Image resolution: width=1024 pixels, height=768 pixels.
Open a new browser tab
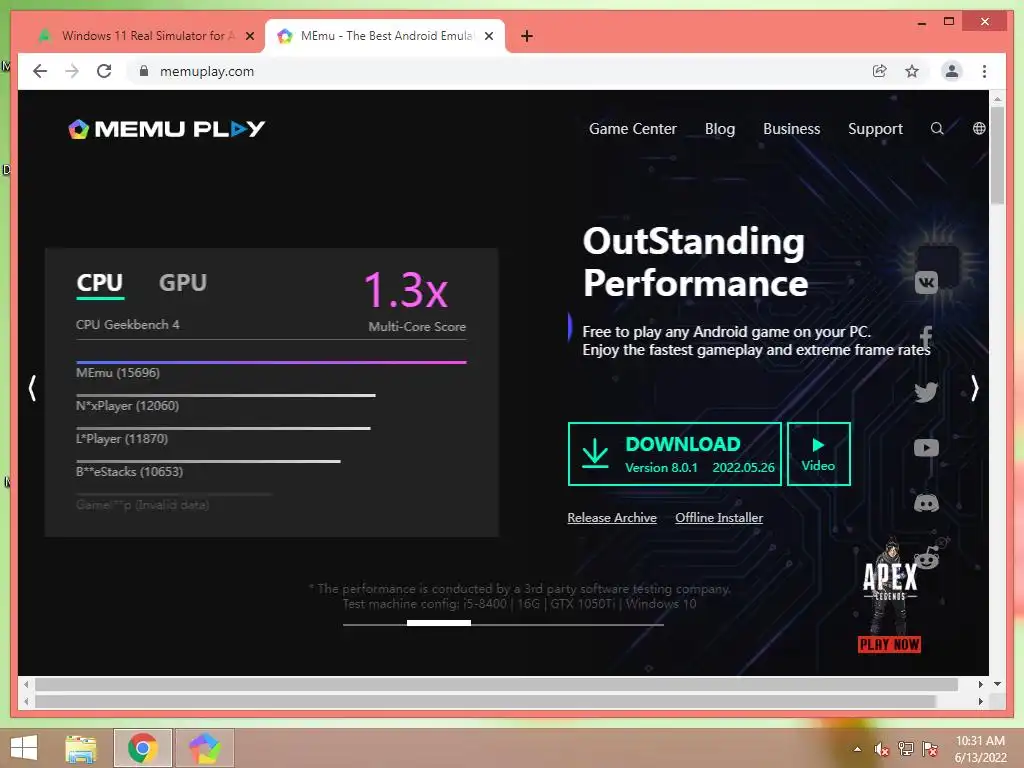527,36
